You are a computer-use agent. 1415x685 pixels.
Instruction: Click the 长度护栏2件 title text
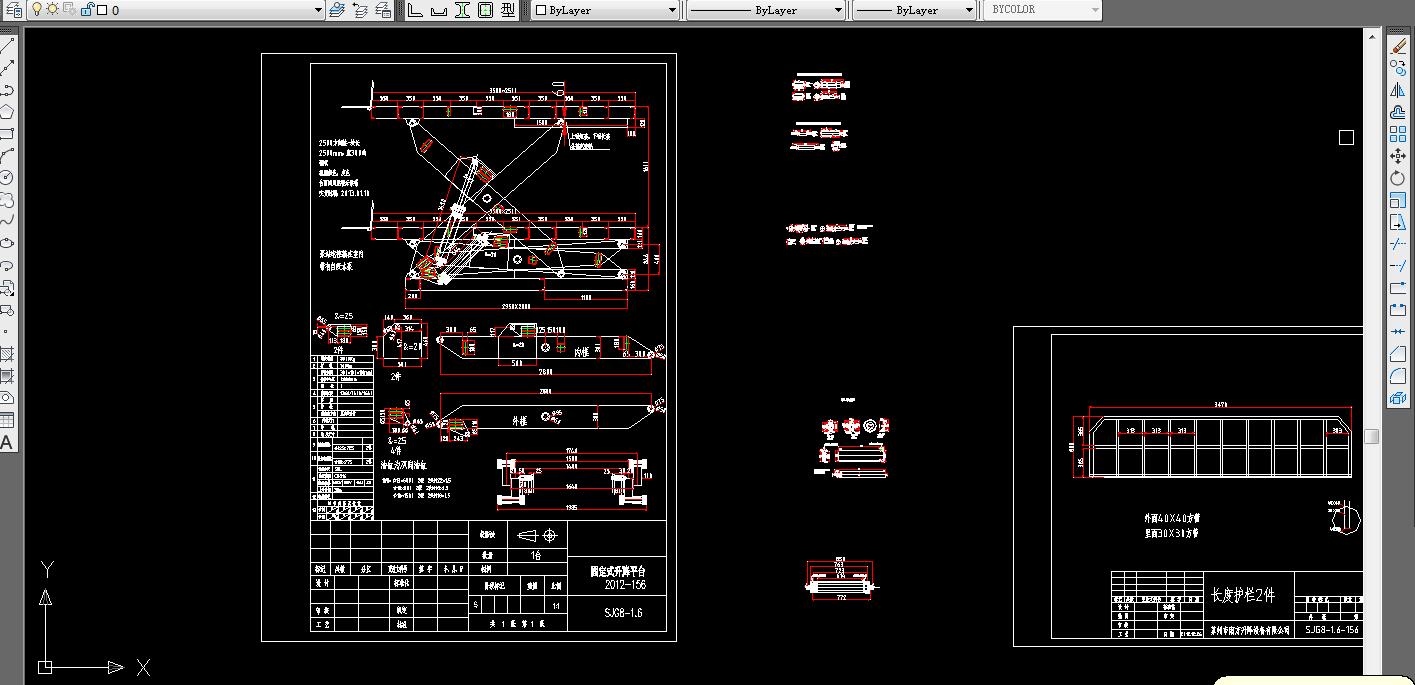coord(1243,595)
